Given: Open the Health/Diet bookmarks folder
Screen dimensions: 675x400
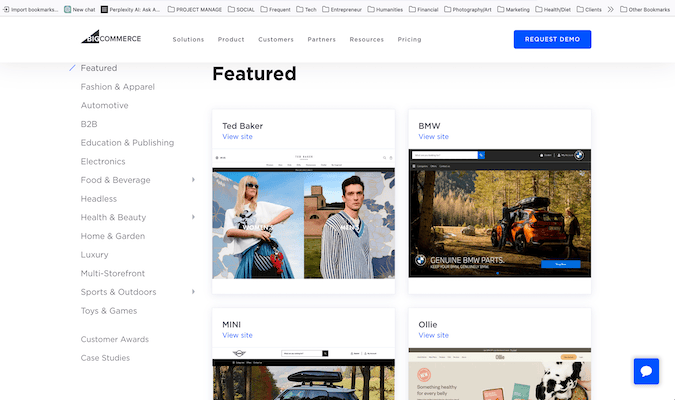Looking at the screenshot, I should 553,9.
